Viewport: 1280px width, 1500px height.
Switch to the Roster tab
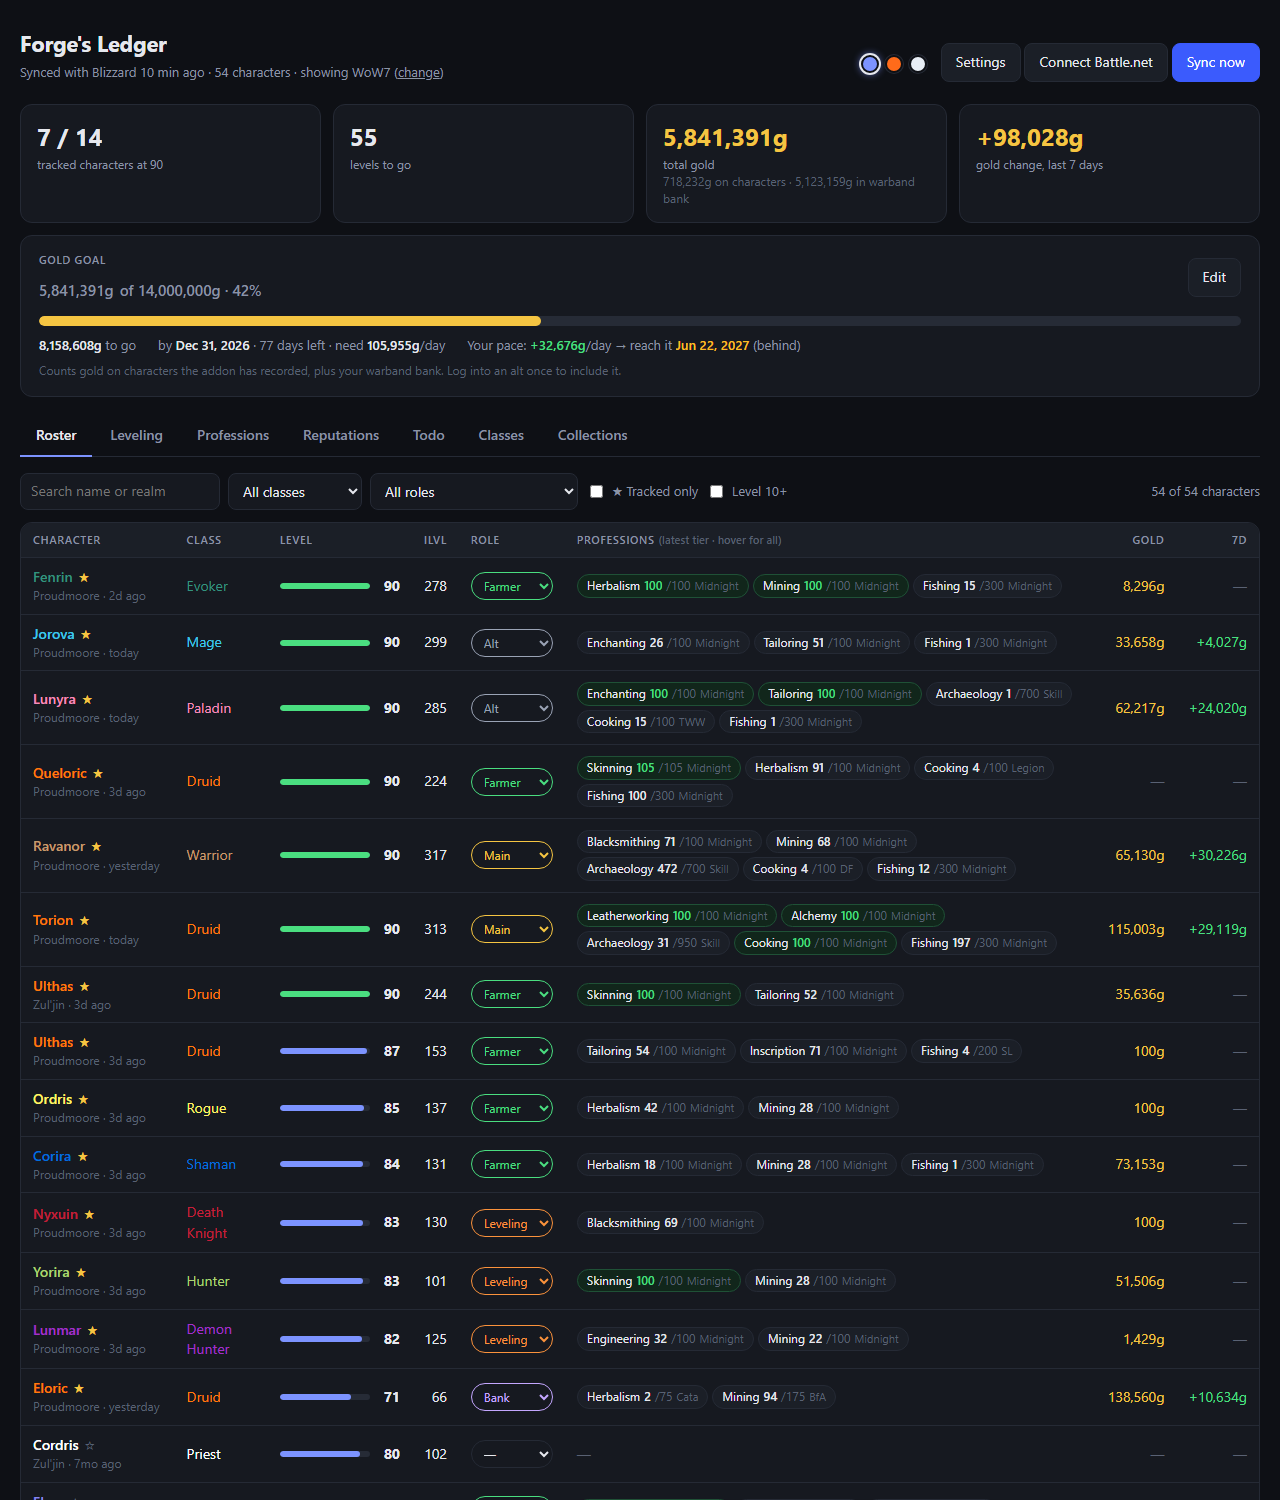pos(56,436)
